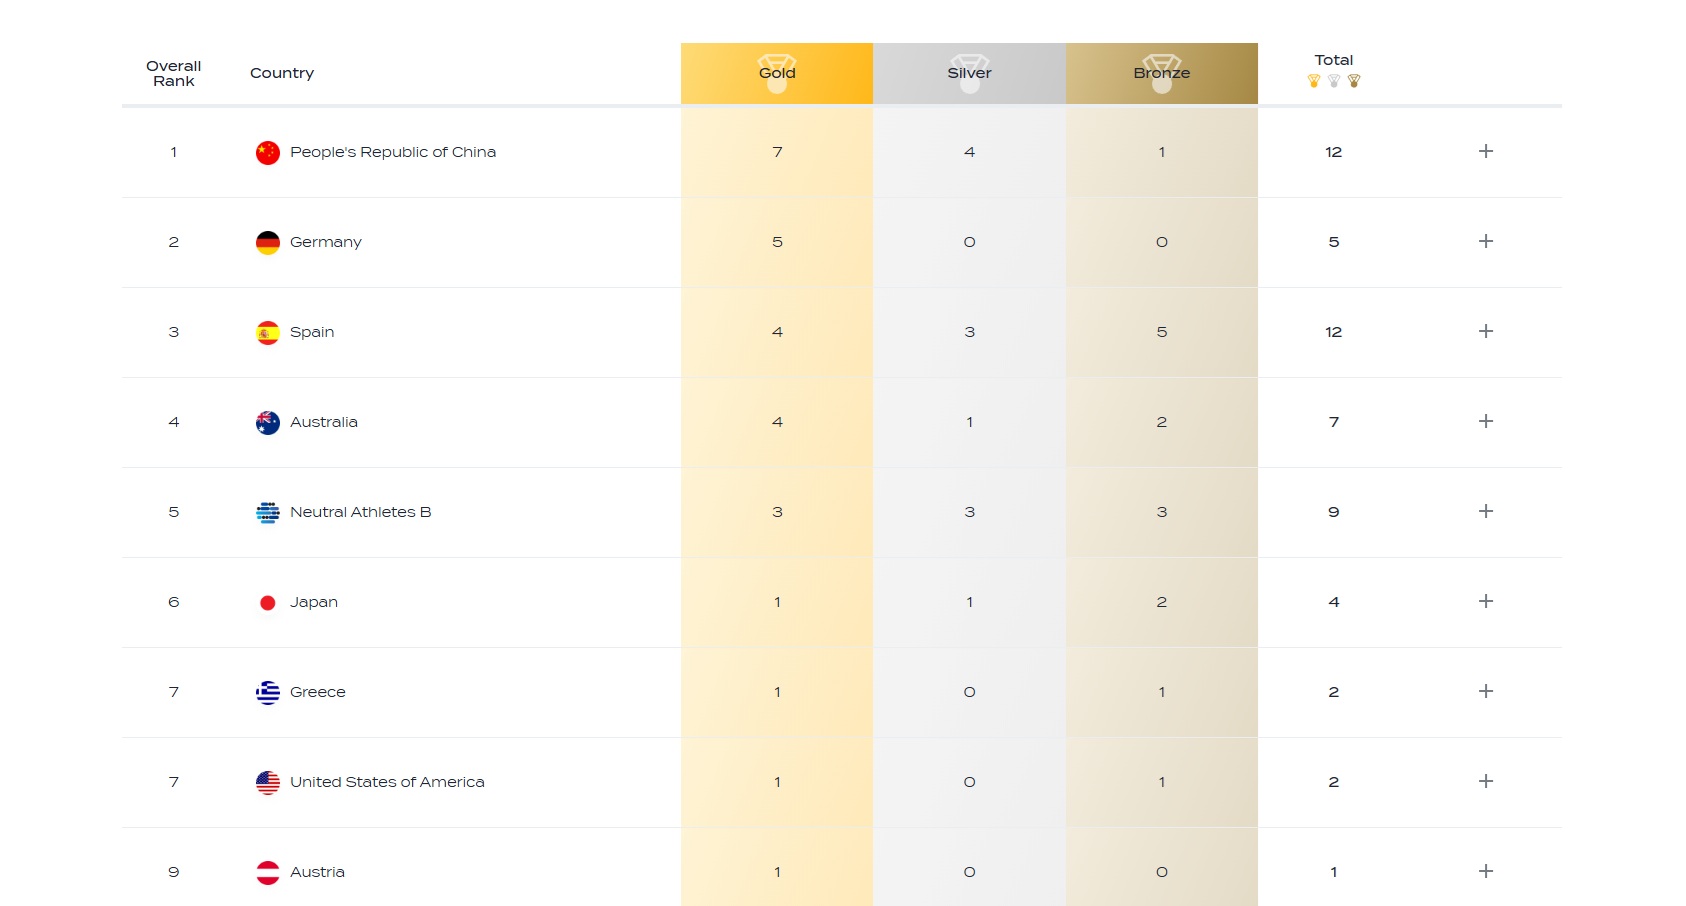
Task: Click the Greece flag icon
Action: point(267,692)
